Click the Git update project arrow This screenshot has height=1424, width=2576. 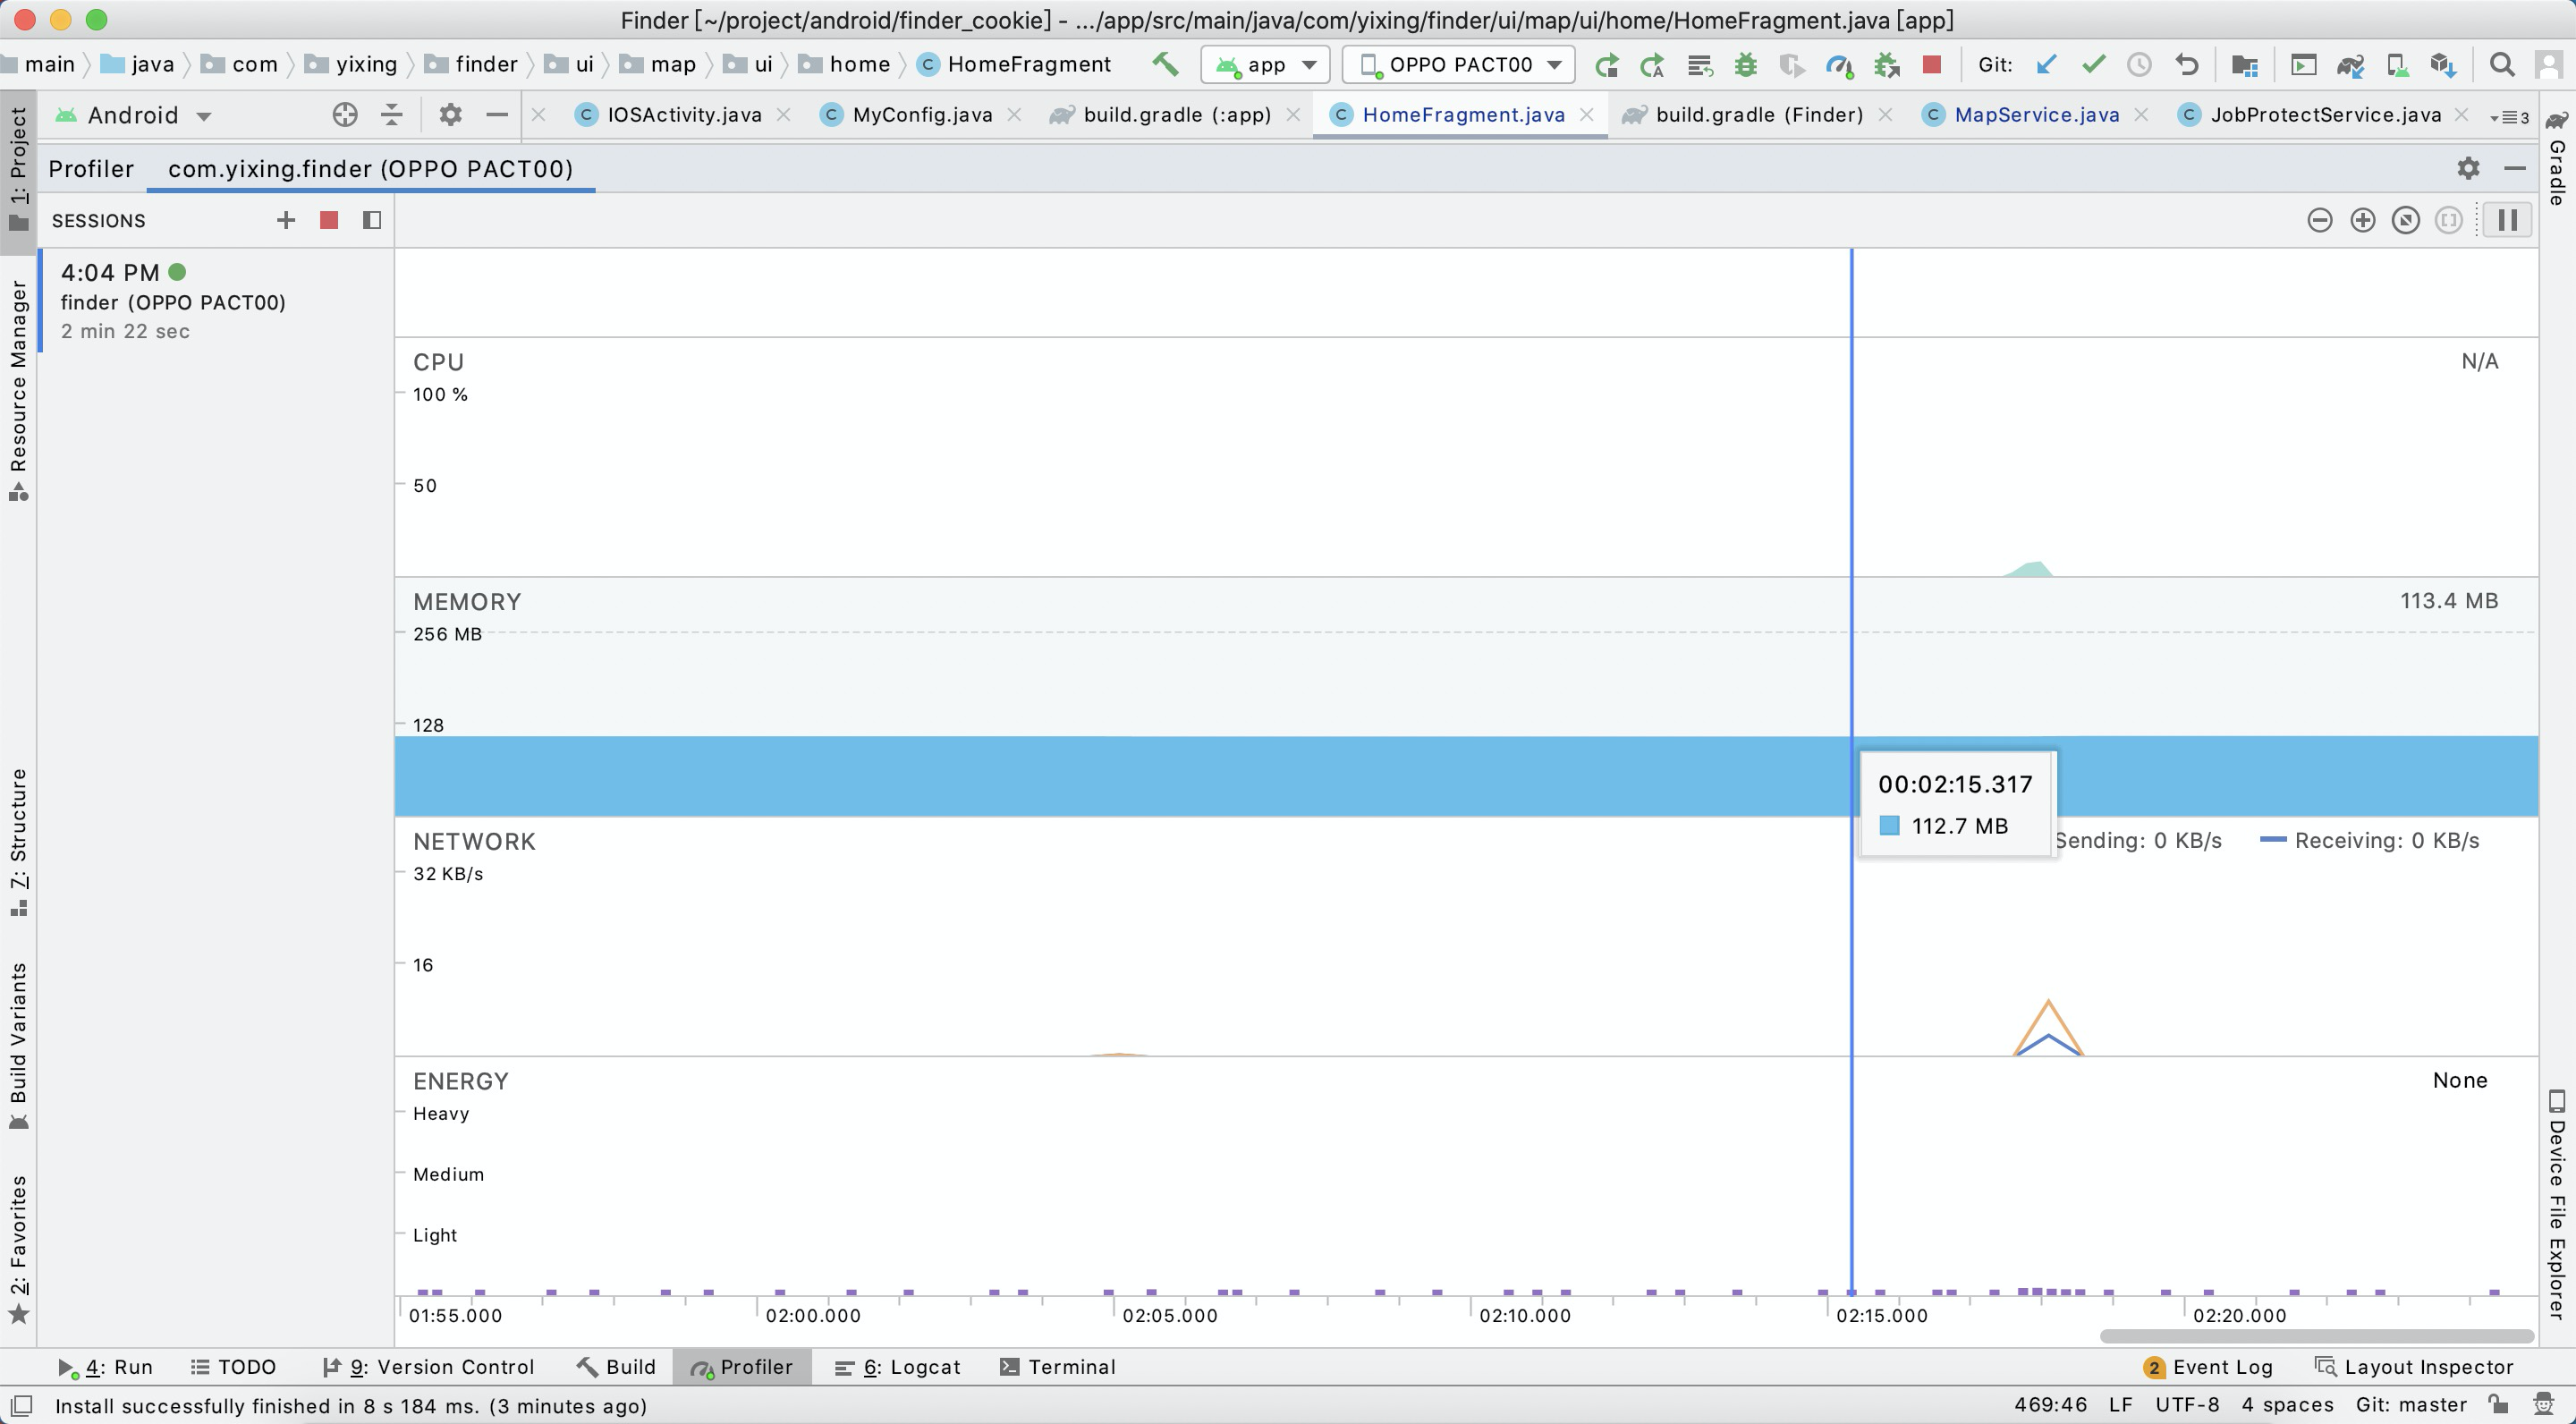[2047, 65]
